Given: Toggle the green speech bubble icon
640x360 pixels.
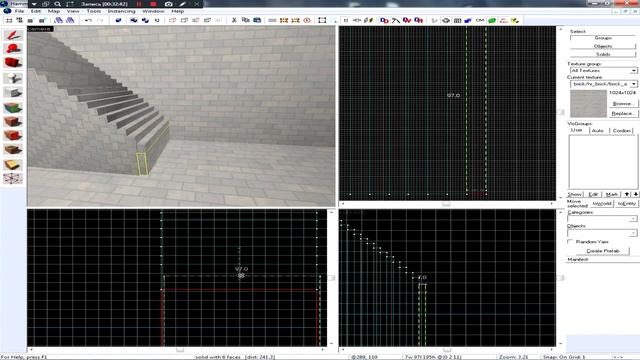Looking at the screenshot, I should (492, 20).
